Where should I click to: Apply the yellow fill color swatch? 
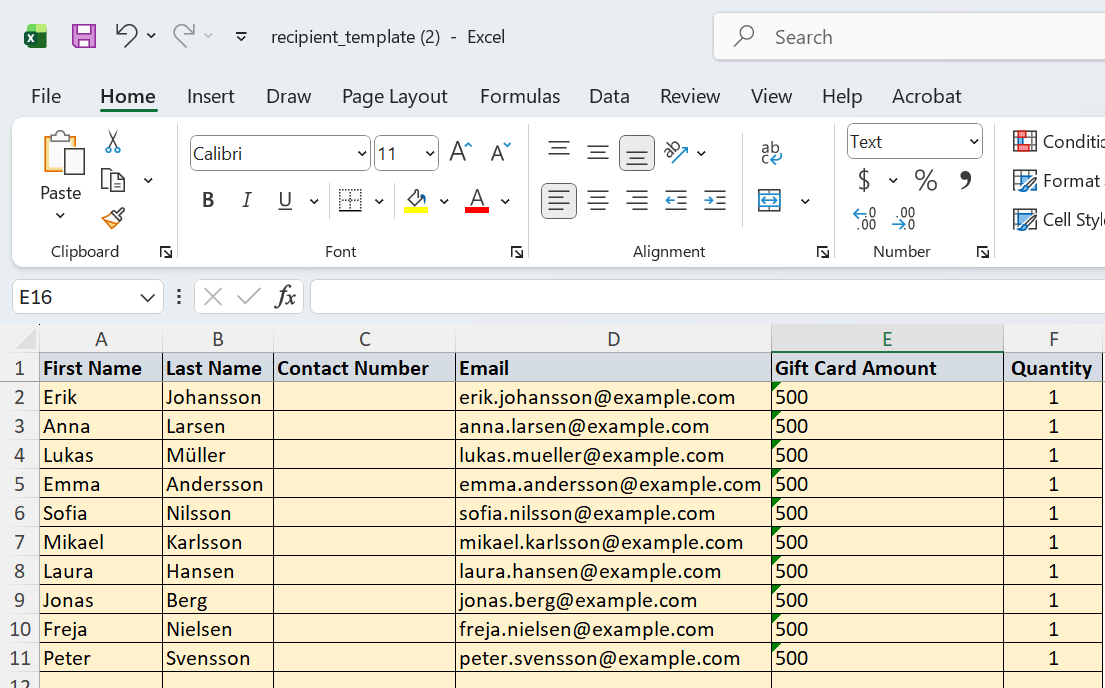click(416, 201)
